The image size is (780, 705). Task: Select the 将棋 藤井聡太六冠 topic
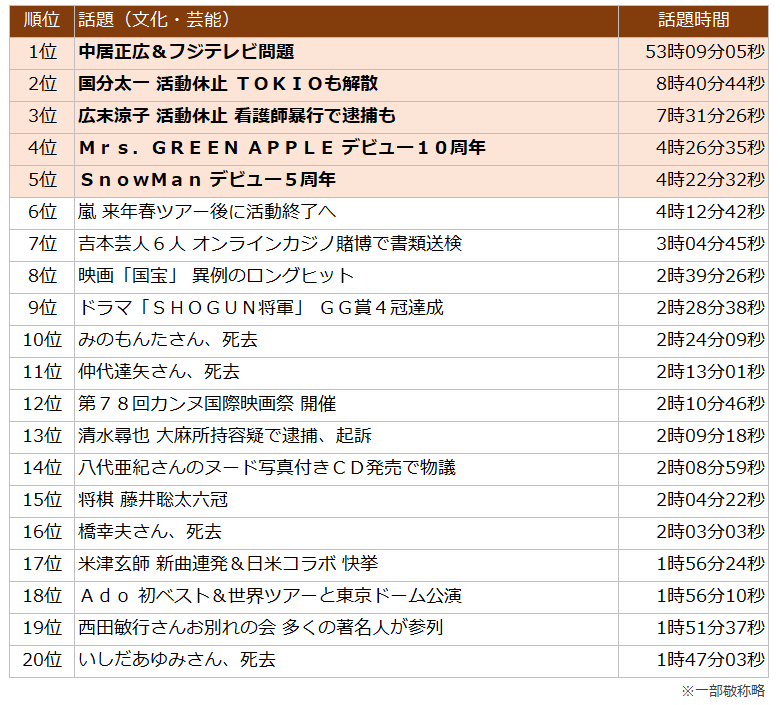coord(153,500)
